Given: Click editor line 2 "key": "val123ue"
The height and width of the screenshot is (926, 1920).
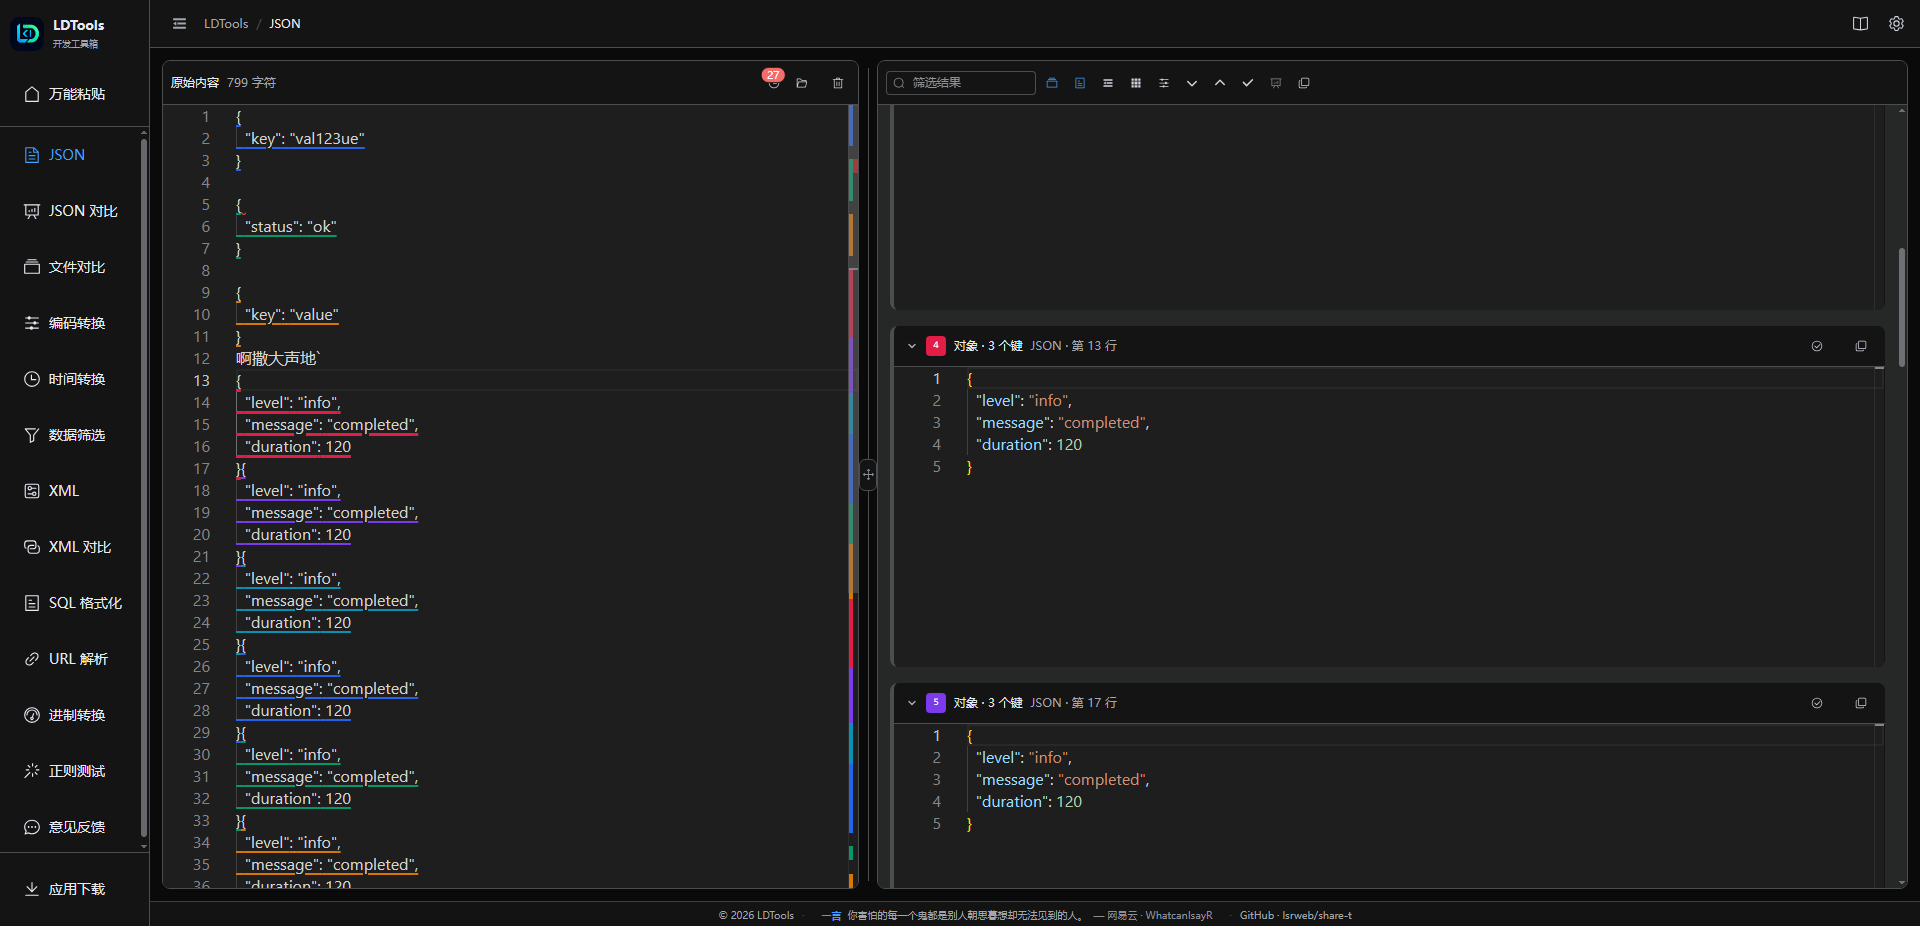Looking at the screenshot, I should (x=305, y=139).
